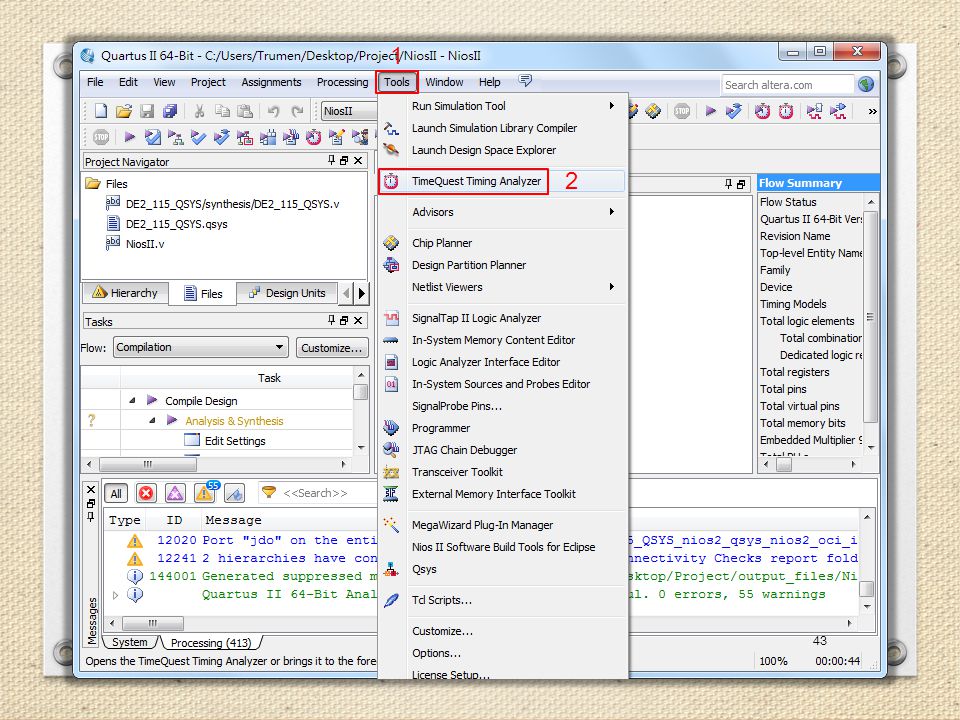Screen dimensions: 960x720
Task: Switch to the Design Units tab
Action: tap(287, 293)
